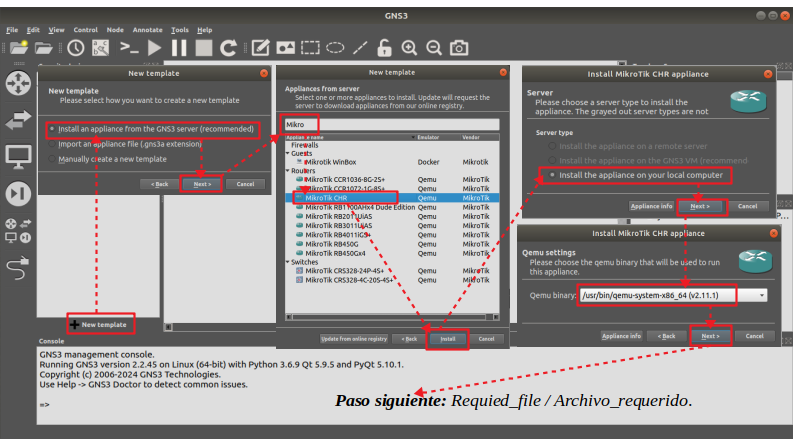Click Install in the appliances dialog
793x442 pixels.
point(448,339)
